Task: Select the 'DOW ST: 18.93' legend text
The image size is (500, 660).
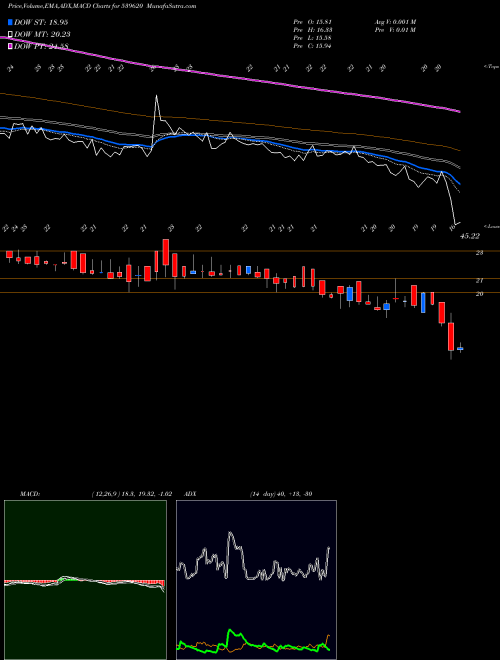Action: 41,22
